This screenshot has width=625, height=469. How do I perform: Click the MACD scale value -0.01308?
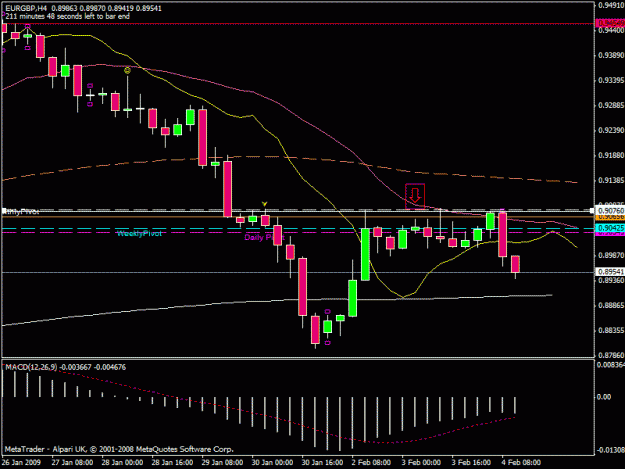tap(610, 450)
